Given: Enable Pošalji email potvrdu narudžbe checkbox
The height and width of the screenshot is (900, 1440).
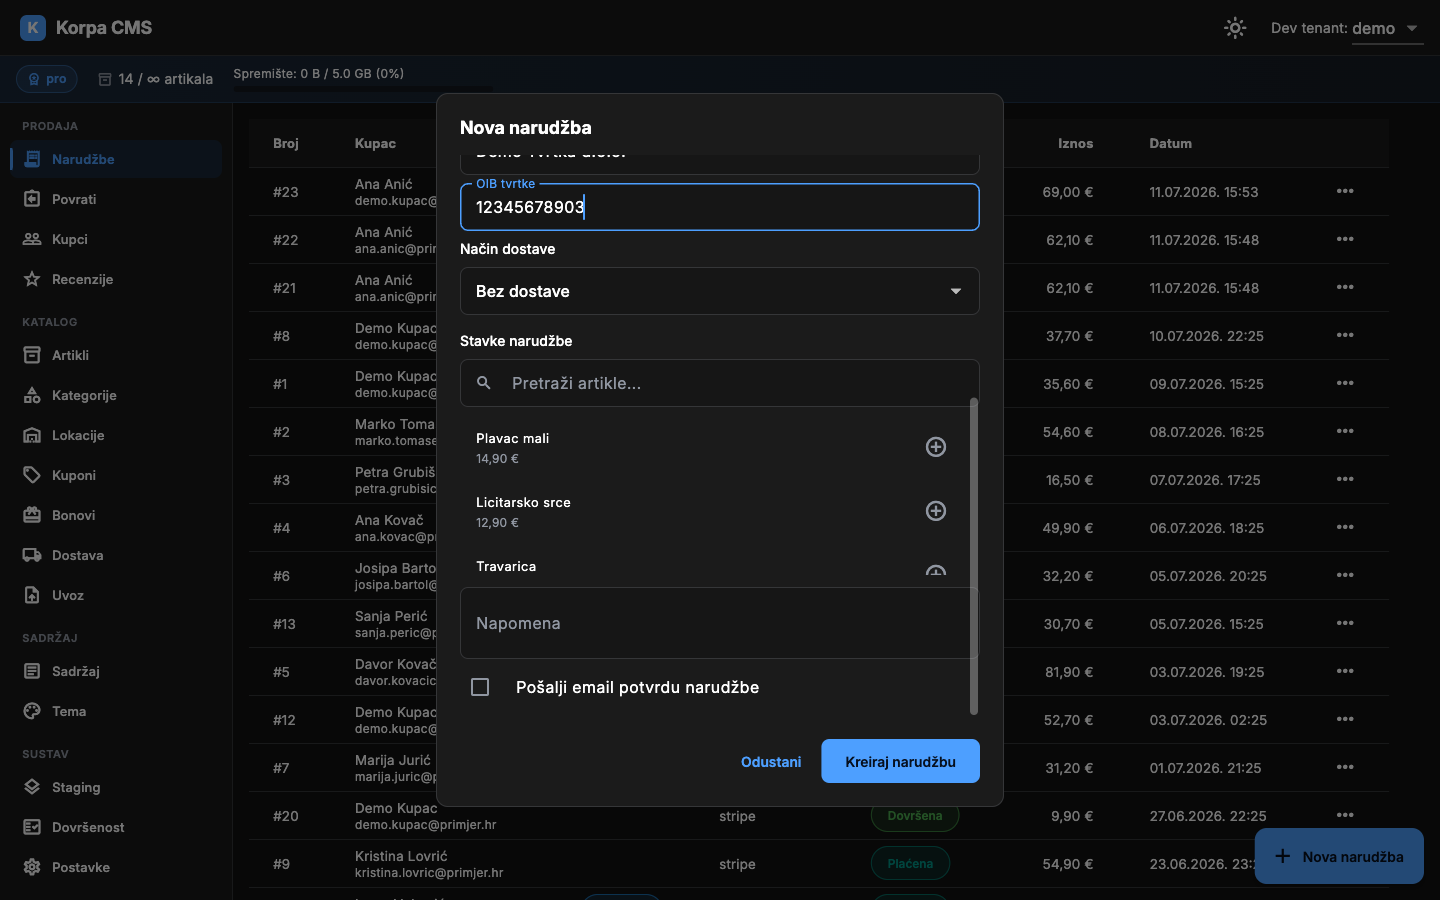Looking at the screenshot, I should [x=480, y=687].
